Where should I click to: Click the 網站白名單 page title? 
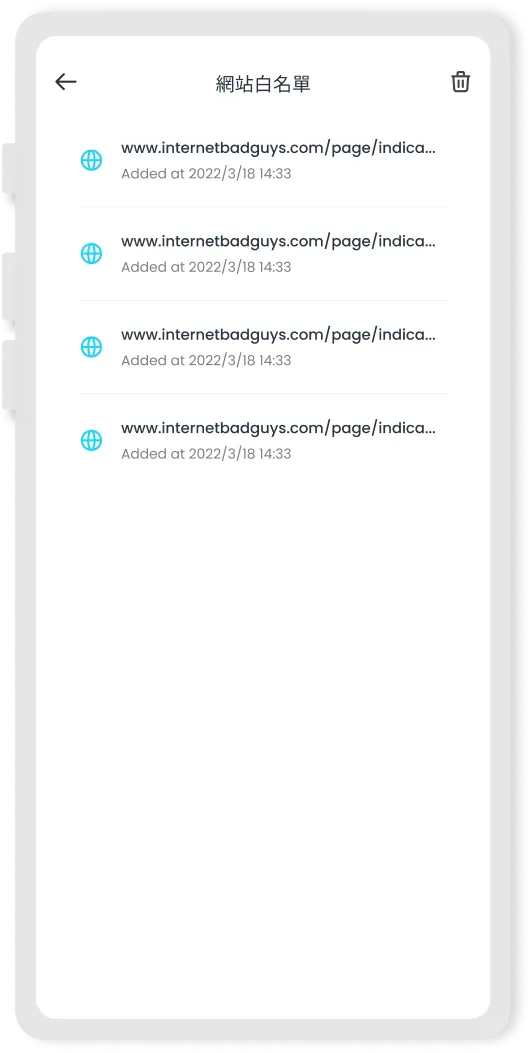(x=263, y=84)
